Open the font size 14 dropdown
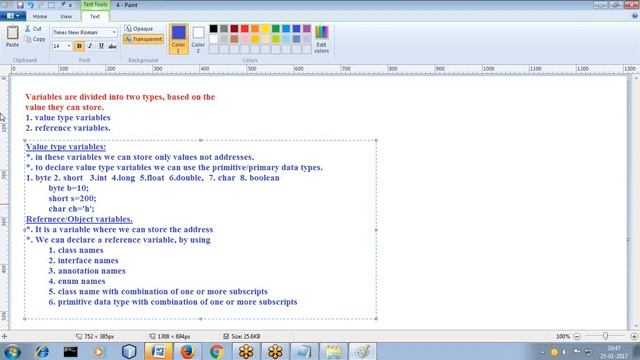 [69, 46]
